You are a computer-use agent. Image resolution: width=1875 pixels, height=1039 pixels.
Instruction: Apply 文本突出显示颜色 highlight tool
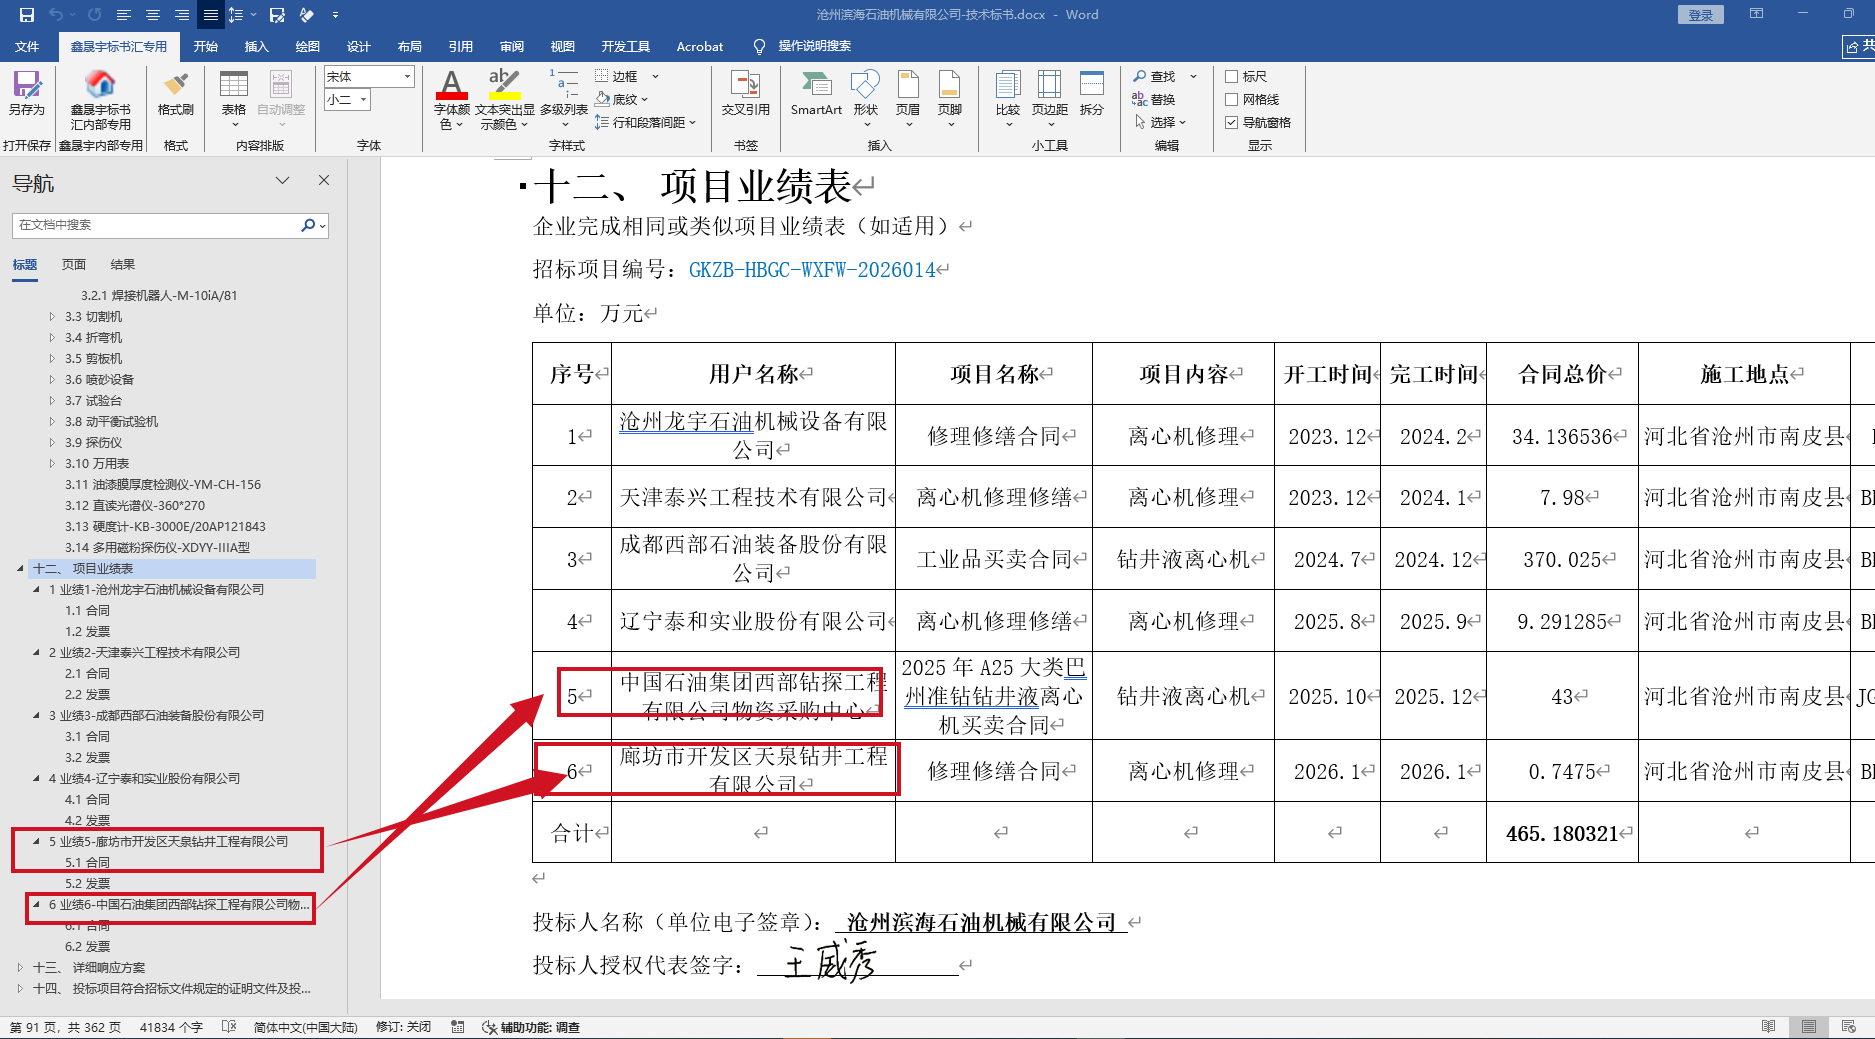(505, 99)
